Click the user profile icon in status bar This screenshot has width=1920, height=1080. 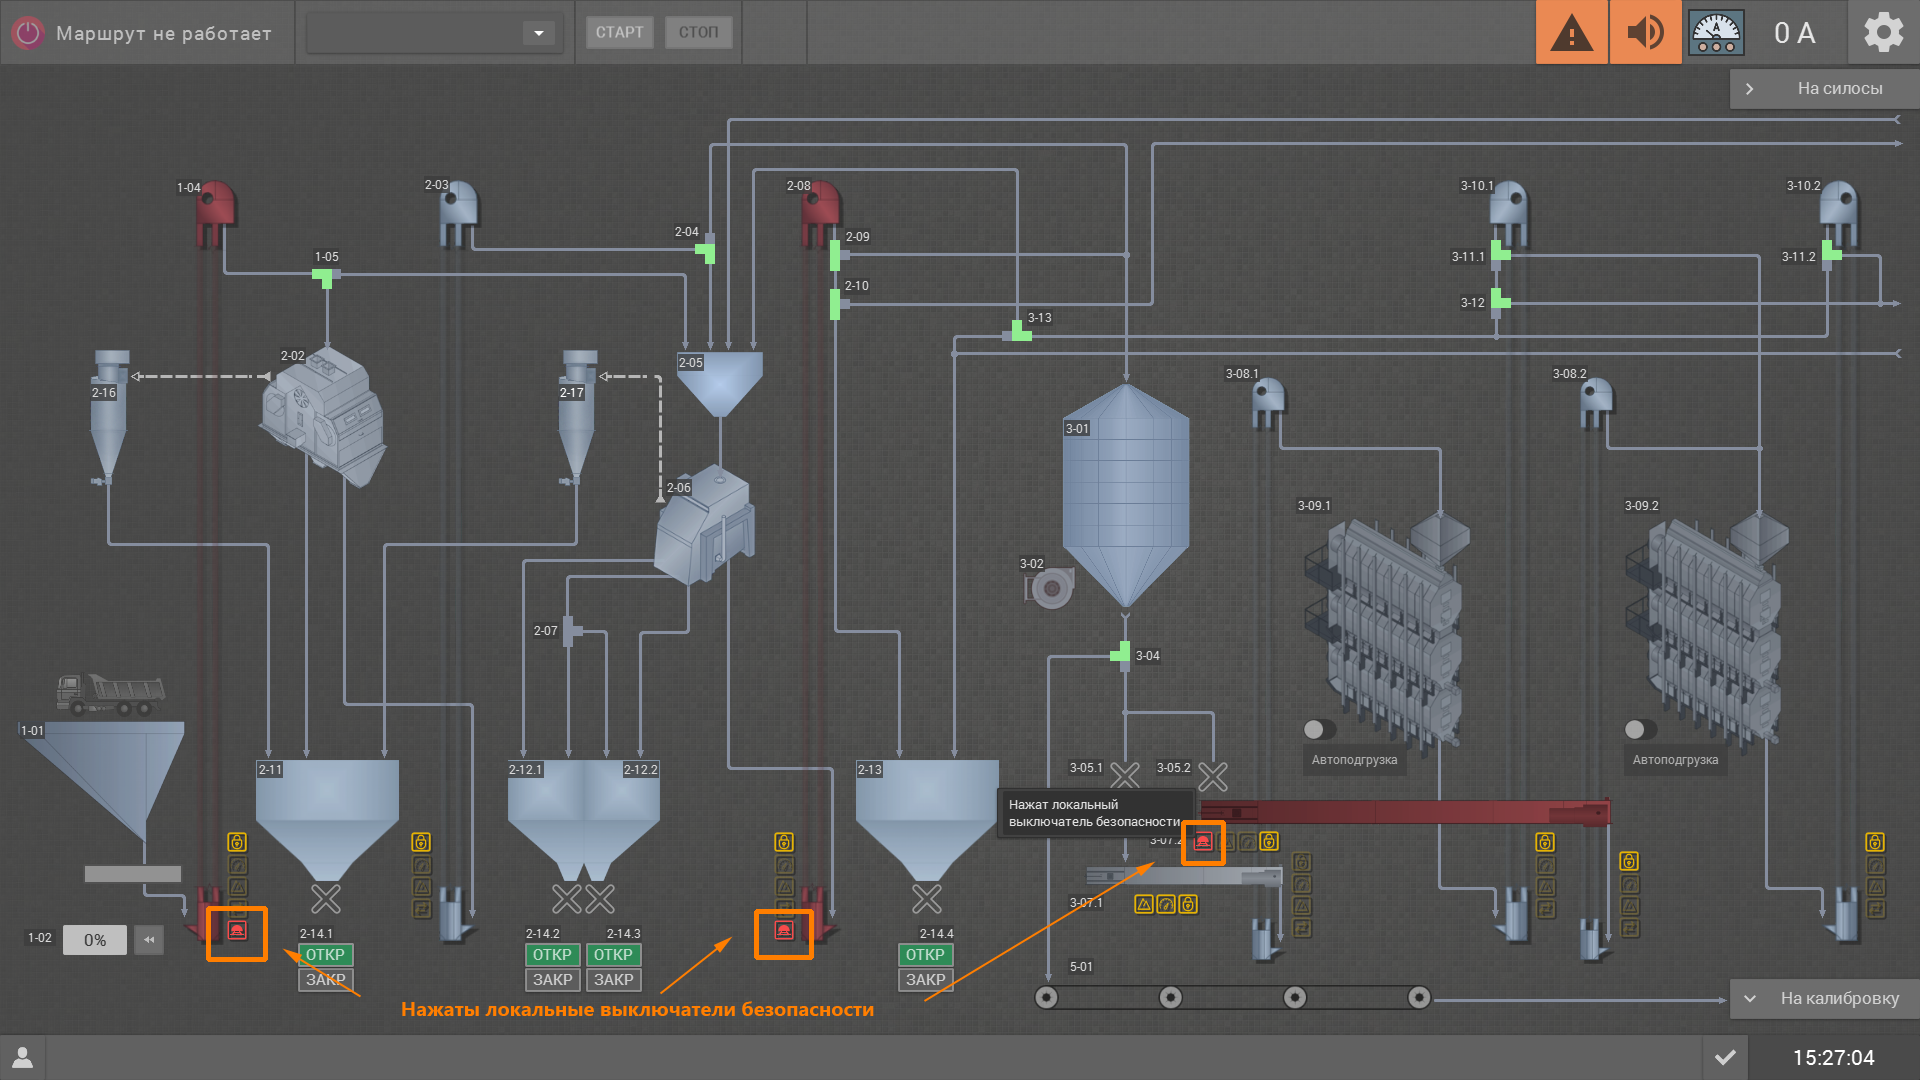pos(22,1057)
